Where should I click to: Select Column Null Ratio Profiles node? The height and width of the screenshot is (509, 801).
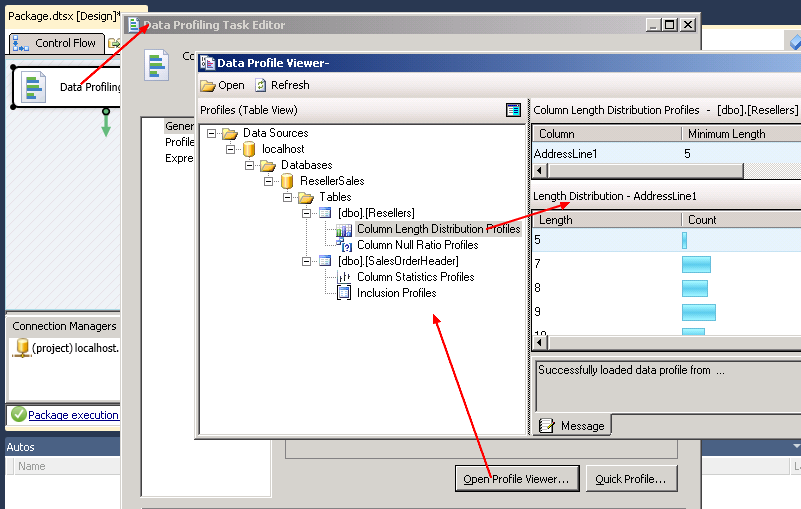pyautogui.click(x=417, y=245)
